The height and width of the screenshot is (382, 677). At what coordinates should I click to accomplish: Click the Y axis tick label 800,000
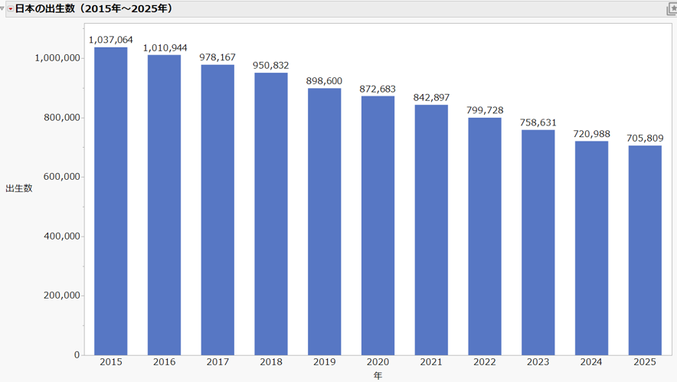(x=62, y=117)
